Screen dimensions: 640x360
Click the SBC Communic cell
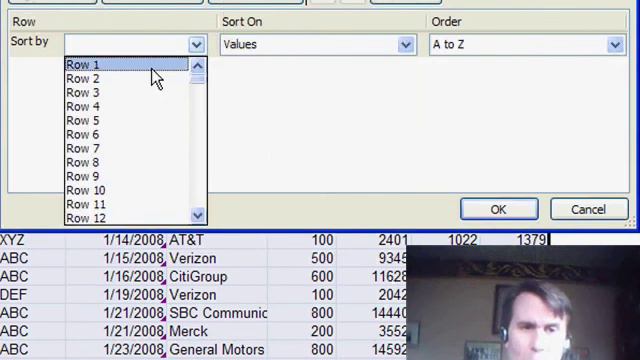click(x=217, y=313)
